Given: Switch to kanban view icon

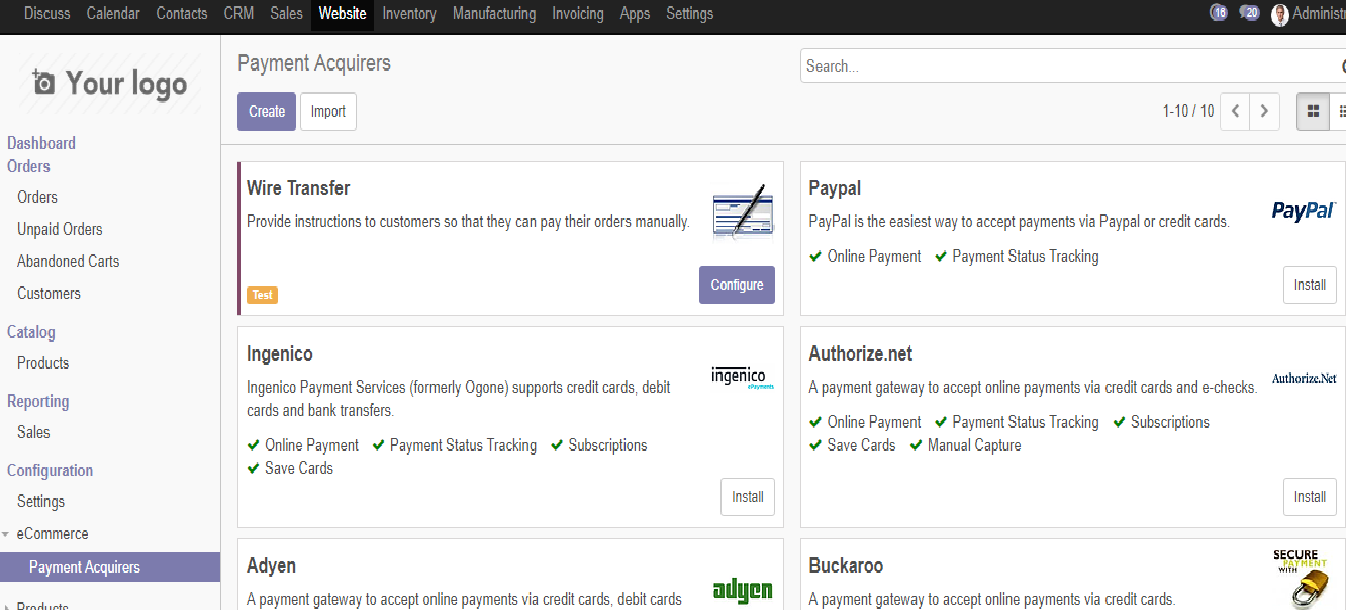Looking at the screenshot, I should [1314, 112].
